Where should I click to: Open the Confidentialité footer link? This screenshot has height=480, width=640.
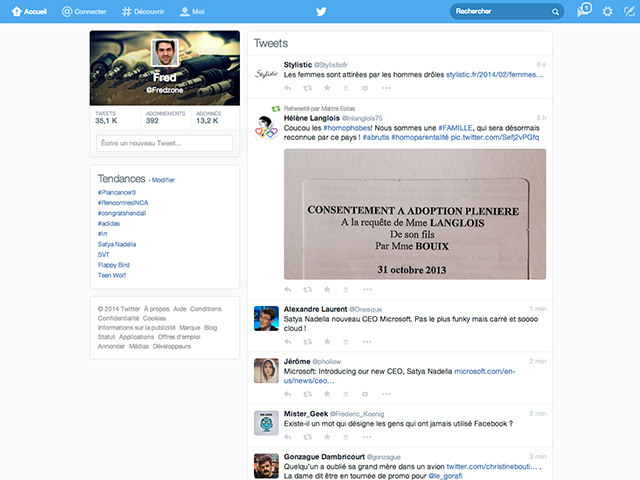[118, 318]
